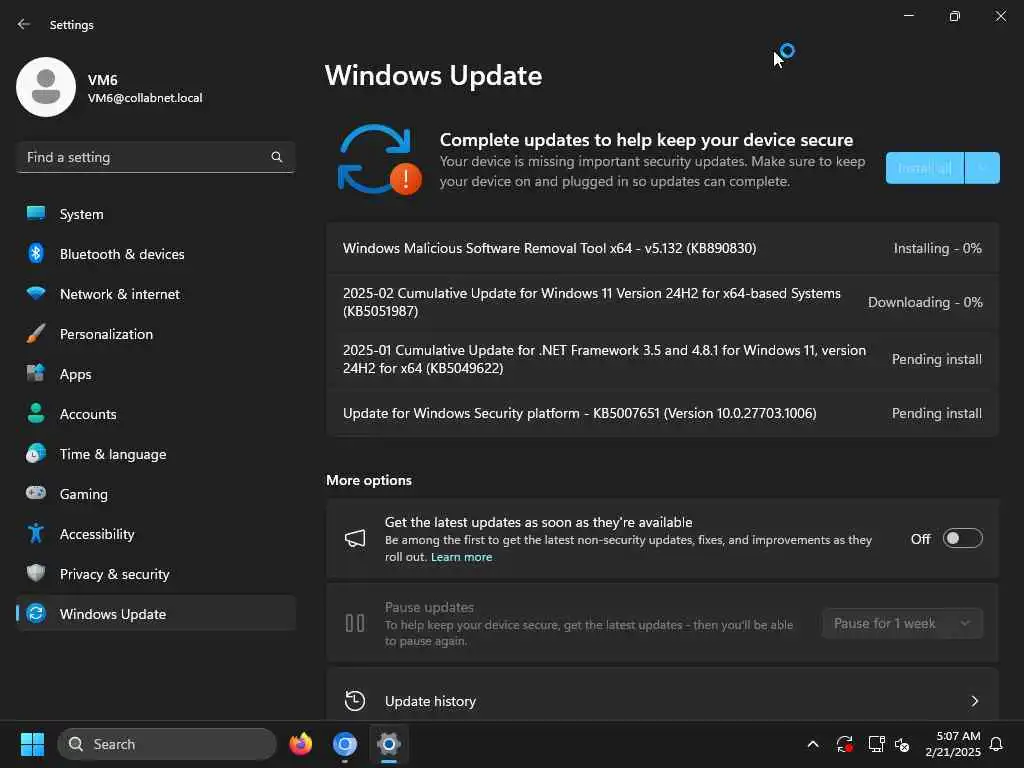Click the search magnifier in Find a setting

pos(276,157)
